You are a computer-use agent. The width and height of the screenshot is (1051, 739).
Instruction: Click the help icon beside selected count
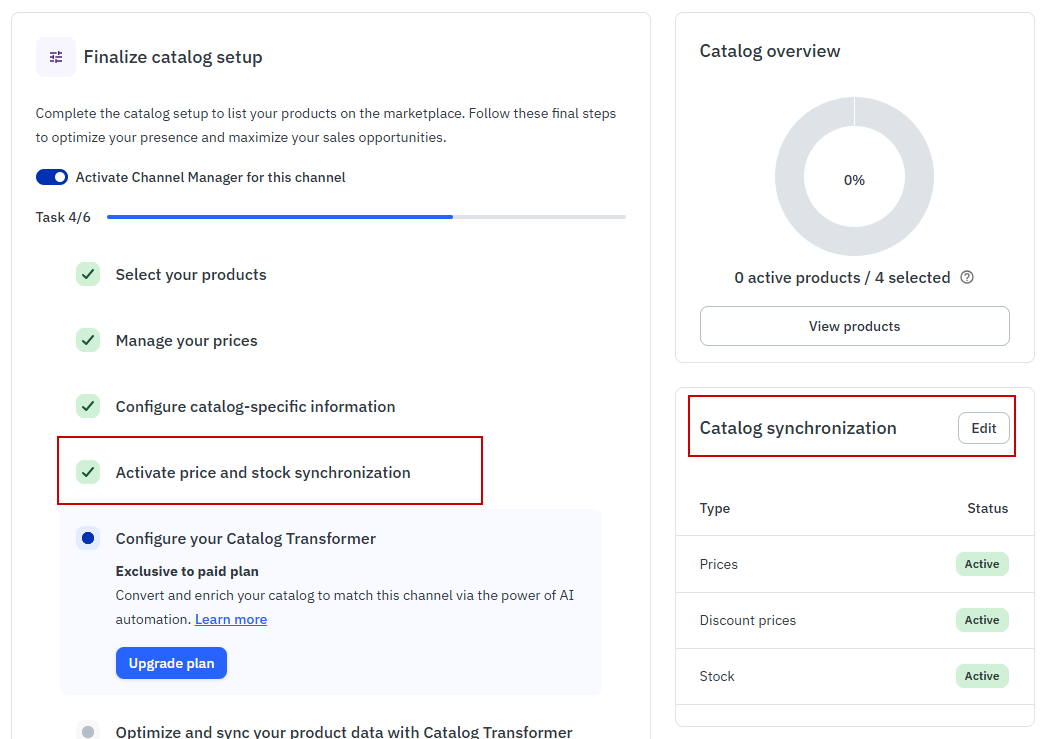point(967,278)
